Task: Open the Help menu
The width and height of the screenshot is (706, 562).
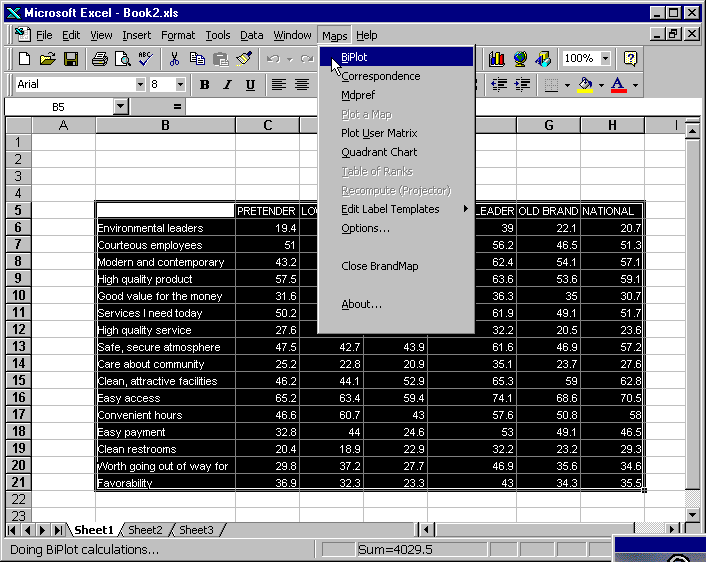Action: click(x=367, y=35)
